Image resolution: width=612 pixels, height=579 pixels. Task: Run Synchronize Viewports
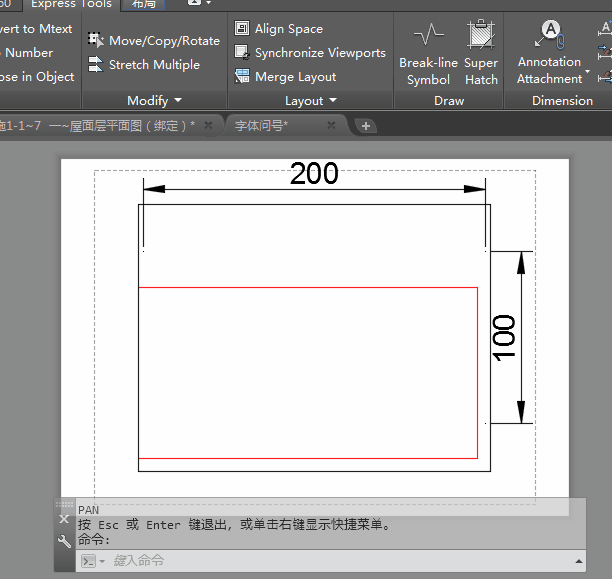tap(310, 53)
